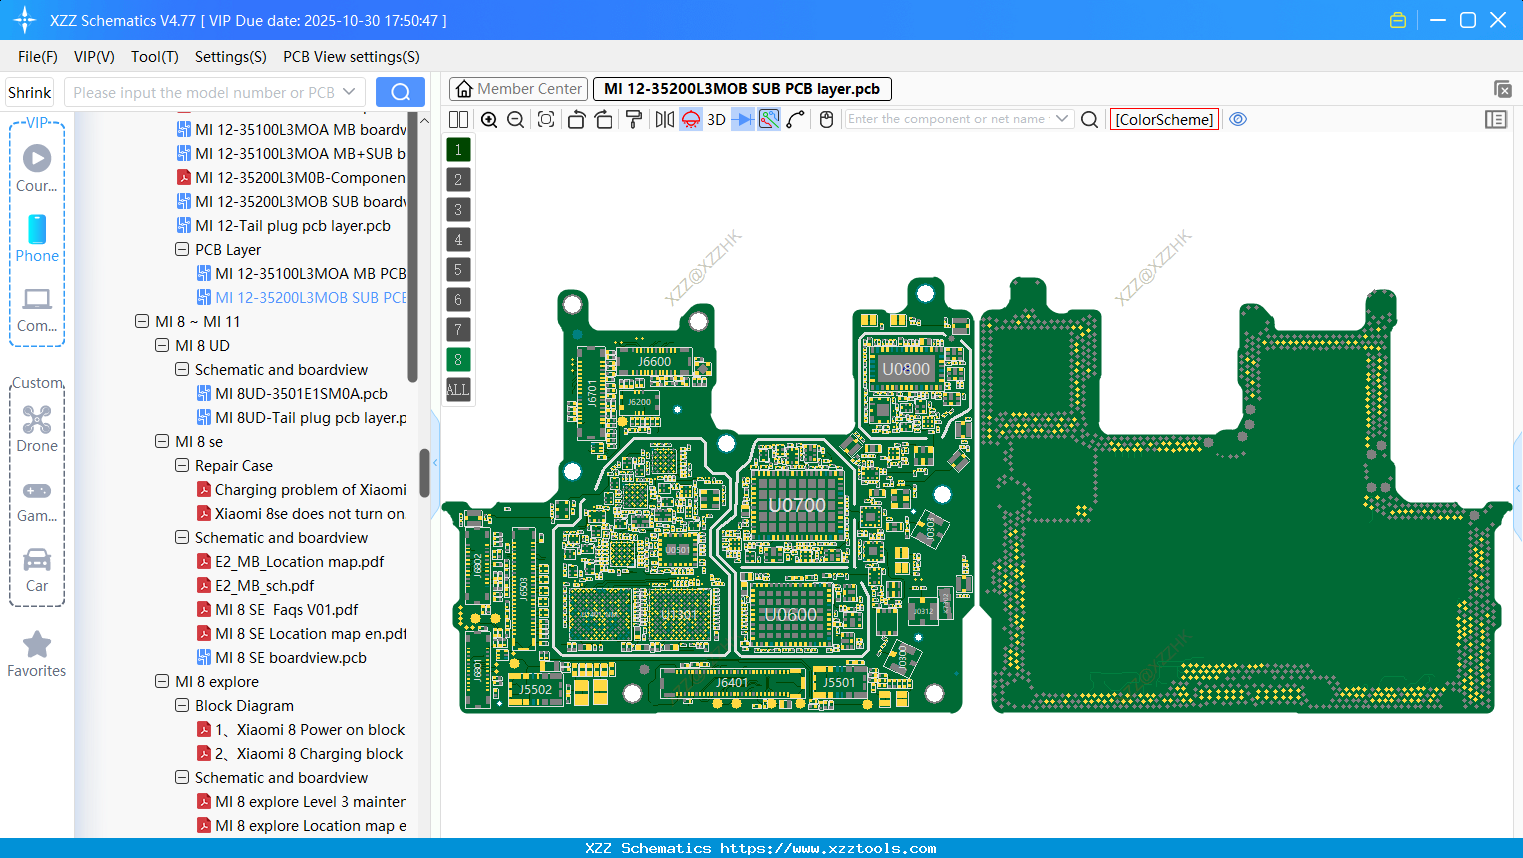
Task: Select the Zoom Out tool
Action: point(515,119)
